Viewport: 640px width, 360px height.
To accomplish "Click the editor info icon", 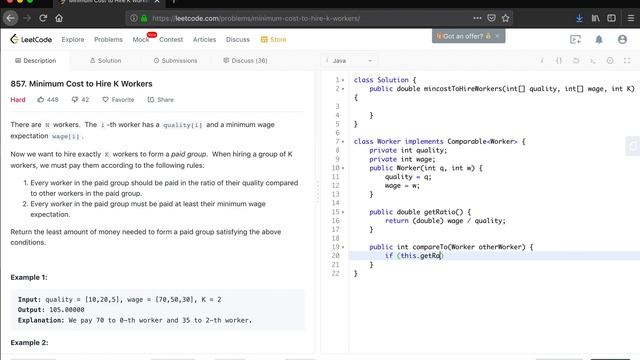I will (542, 60).
